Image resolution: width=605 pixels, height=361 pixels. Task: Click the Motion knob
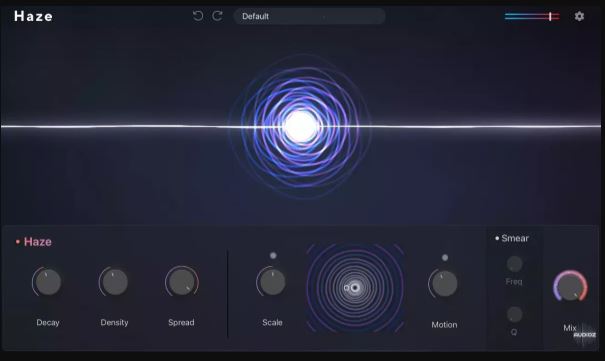coord(444,284)
